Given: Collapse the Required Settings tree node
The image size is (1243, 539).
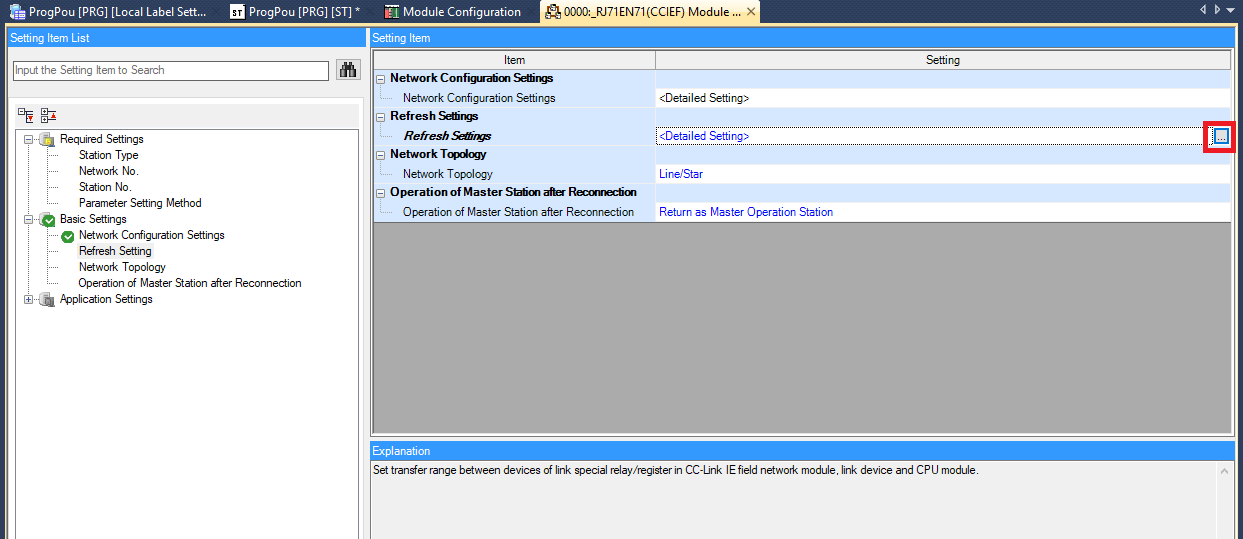Looking at the screenshot, I should pos(29,139).
